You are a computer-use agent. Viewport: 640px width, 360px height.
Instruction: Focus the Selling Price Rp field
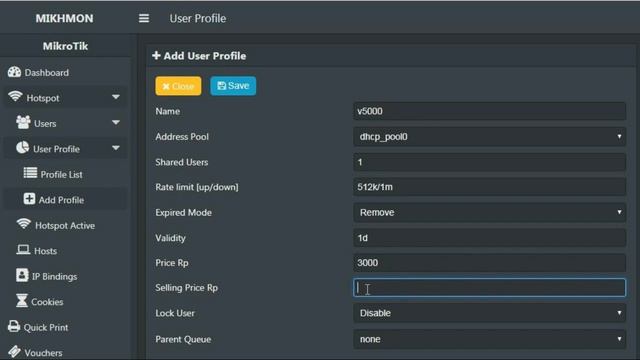click(x=489, y=288)
